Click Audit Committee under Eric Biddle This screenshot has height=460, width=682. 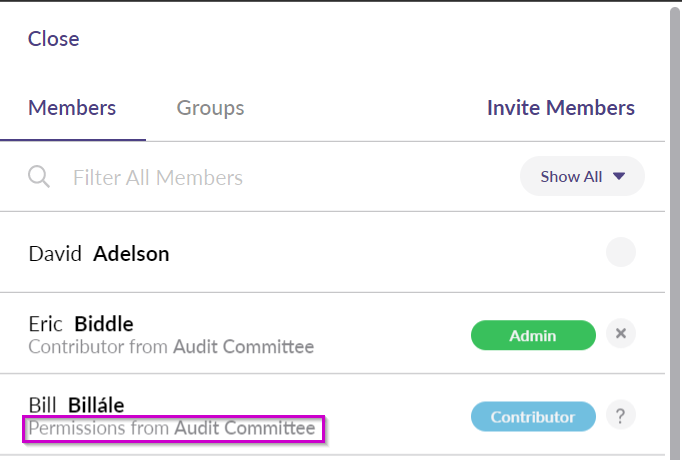244,347
